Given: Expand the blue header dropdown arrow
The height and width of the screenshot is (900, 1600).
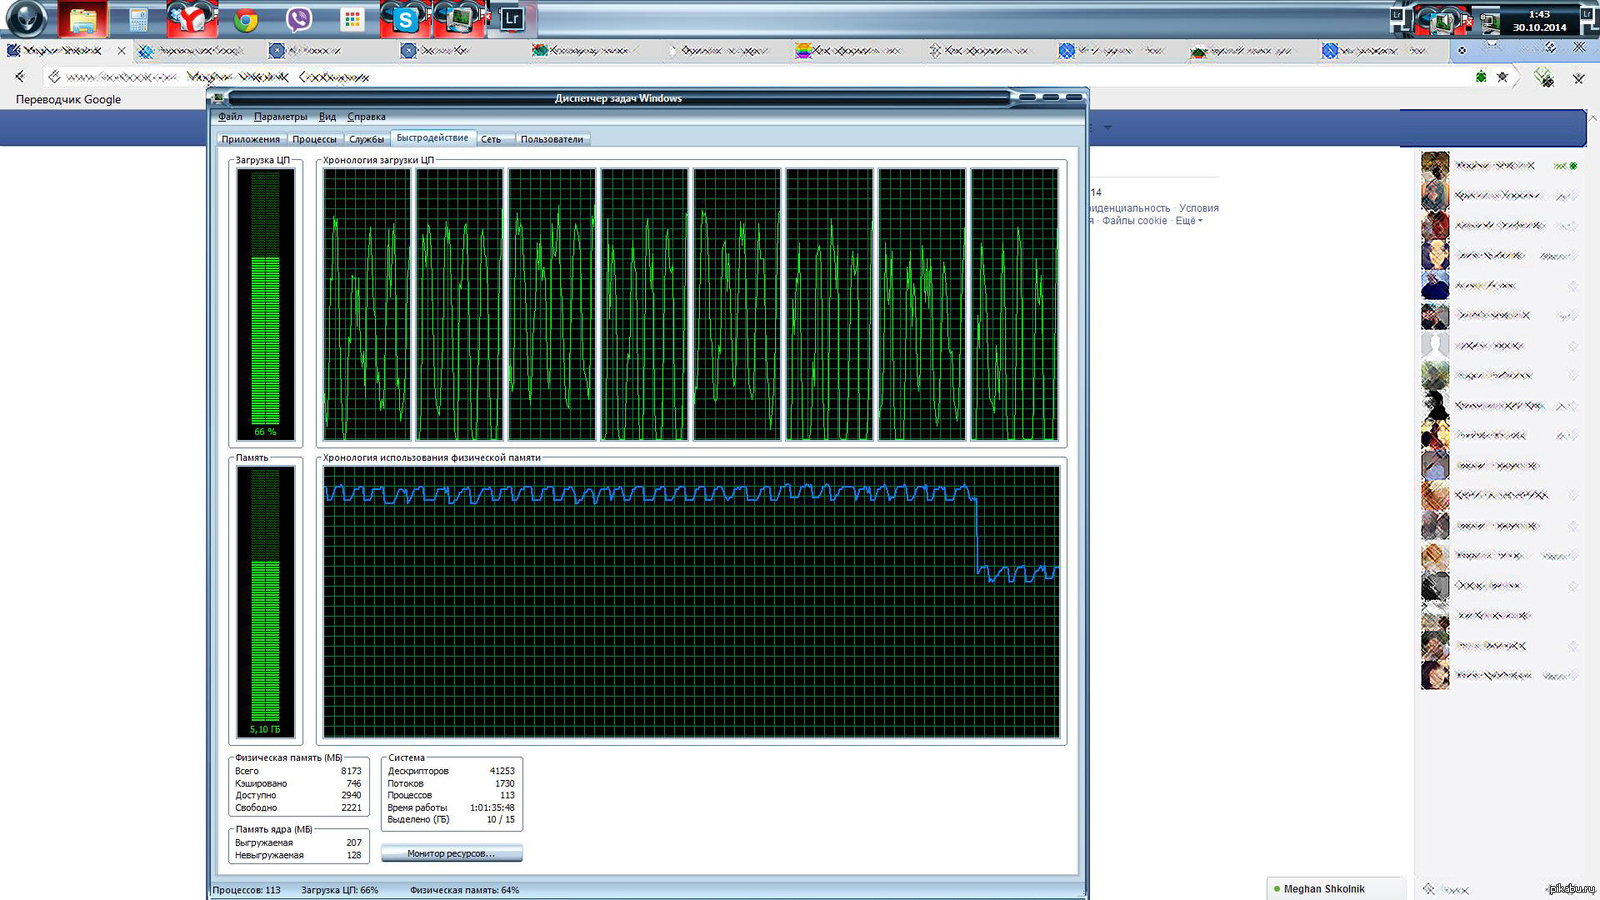Looking at the screenshot, I should 1107,128.
